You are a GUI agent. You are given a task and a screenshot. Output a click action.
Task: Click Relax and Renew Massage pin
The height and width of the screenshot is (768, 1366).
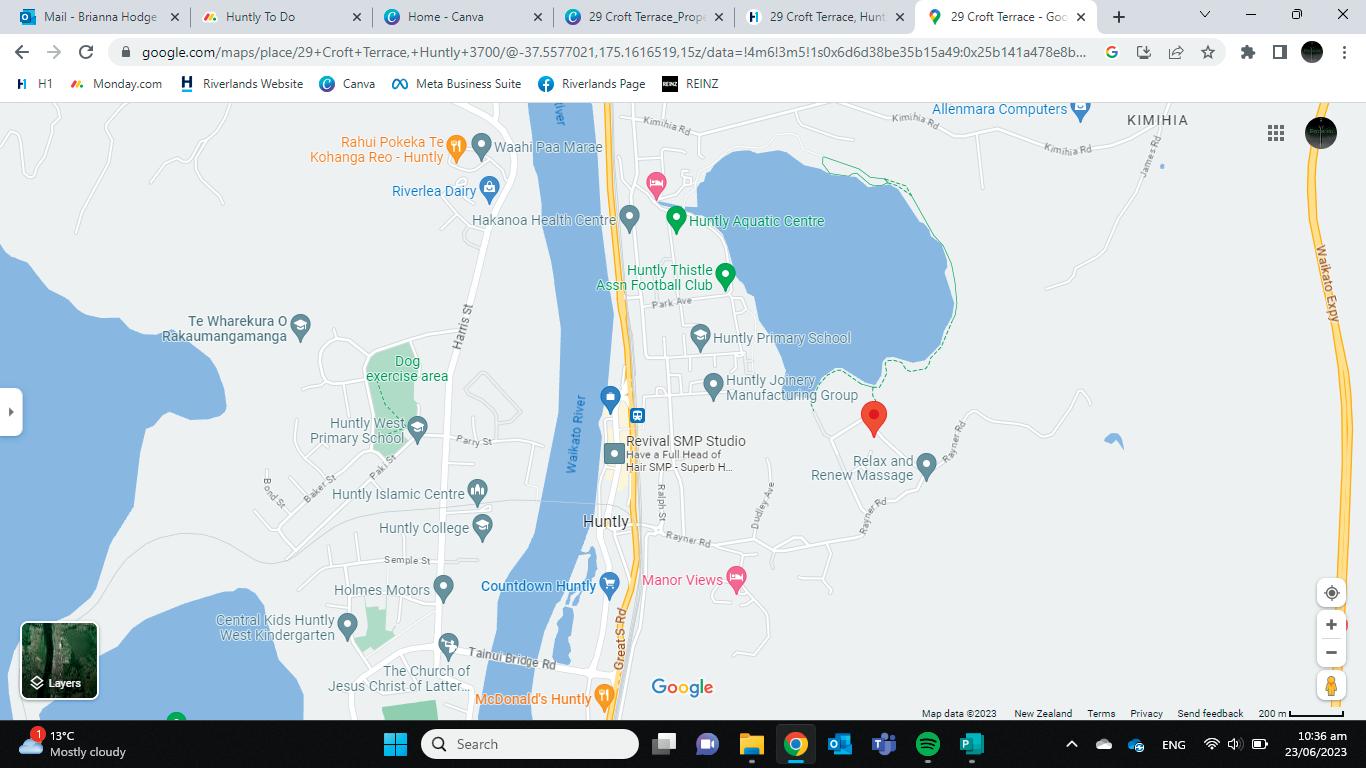click(x=926, y=465)
